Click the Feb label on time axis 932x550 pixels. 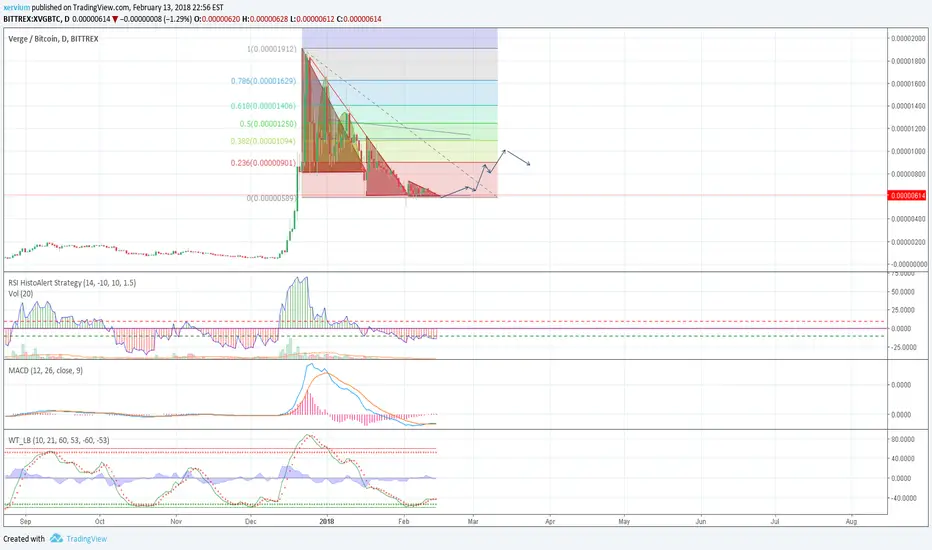point(404,521)
